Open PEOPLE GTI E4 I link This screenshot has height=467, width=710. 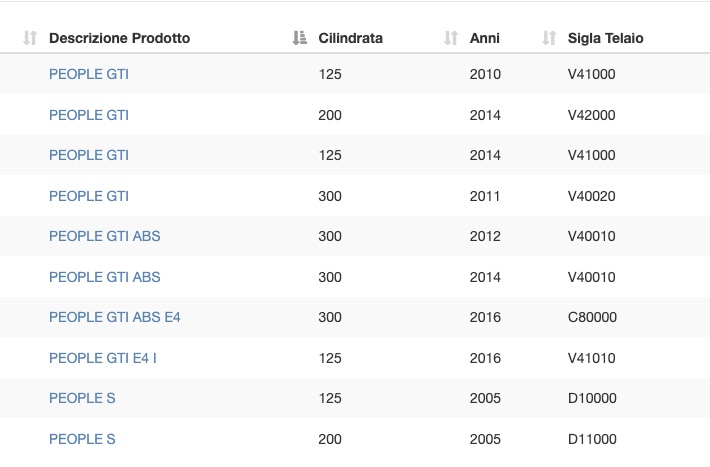tap(103, 358)
